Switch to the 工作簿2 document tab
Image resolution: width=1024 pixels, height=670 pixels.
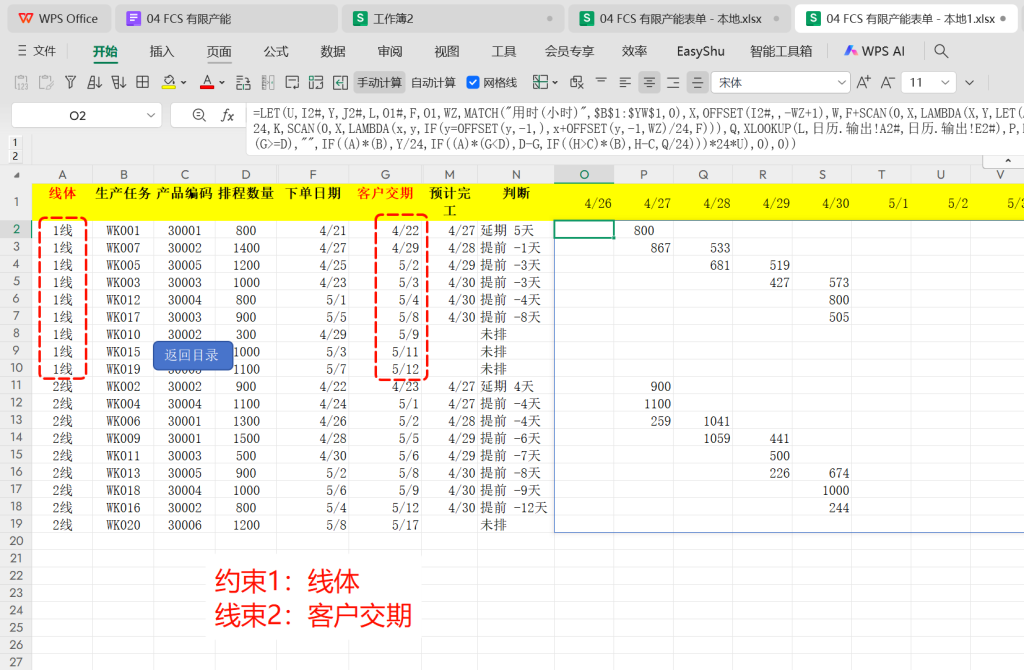click(453, 18)
